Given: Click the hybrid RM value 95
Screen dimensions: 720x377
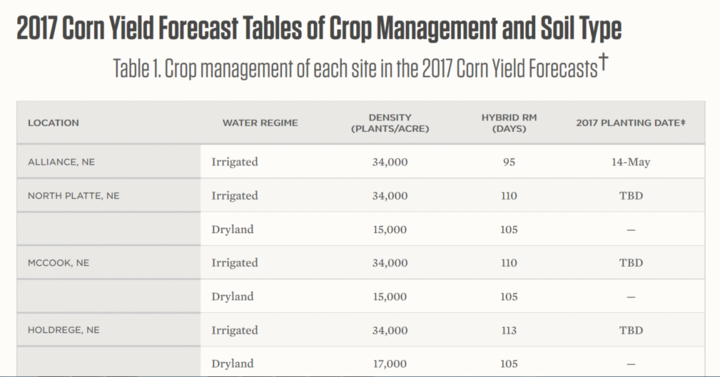Looking at the screenshot, I should click(509, 162).
